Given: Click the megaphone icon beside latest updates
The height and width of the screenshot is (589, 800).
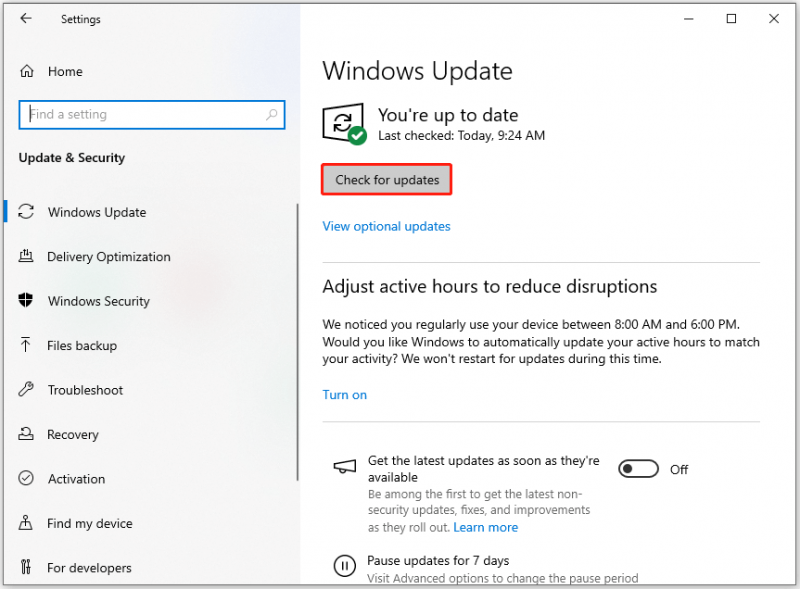Looking at the screenshot, I should (345, 466).
